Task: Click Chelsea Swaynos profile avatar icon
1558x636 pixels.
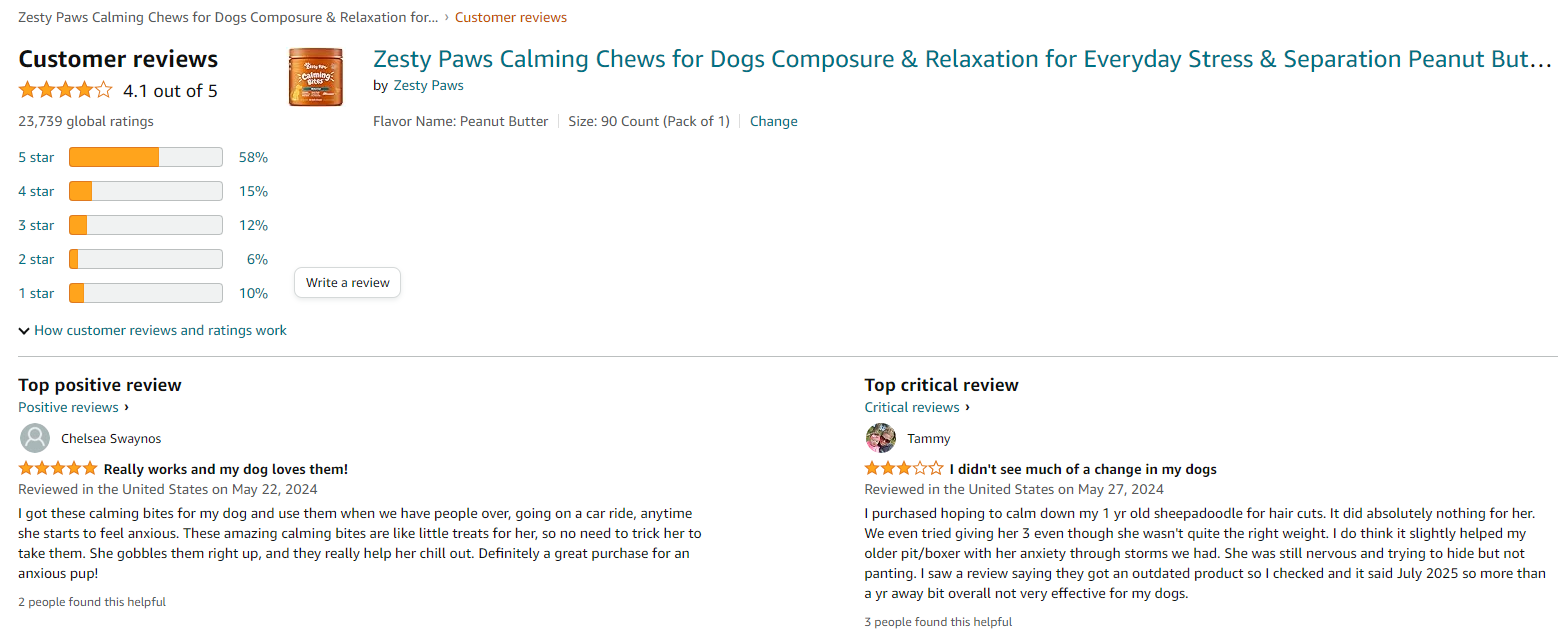Action: 35,438
